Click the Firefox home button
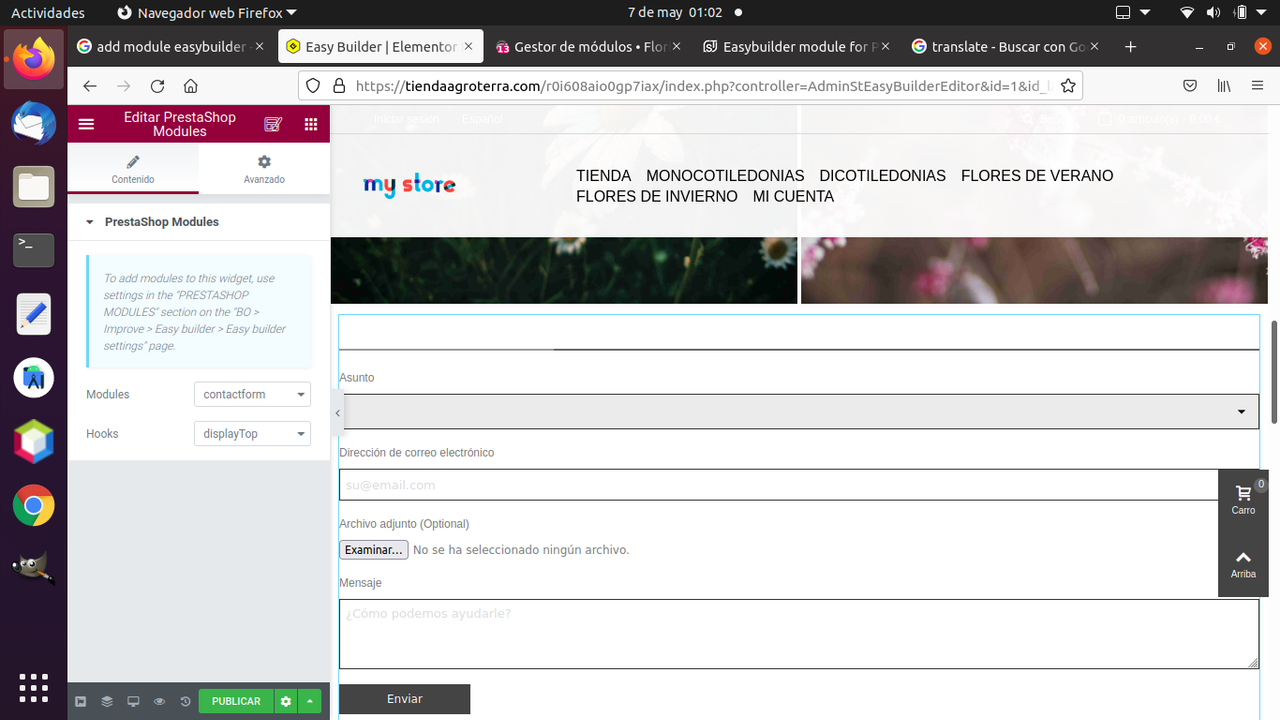Image resolution: width=1280 pixels, height=720 pixels. (x=190, y=86)
